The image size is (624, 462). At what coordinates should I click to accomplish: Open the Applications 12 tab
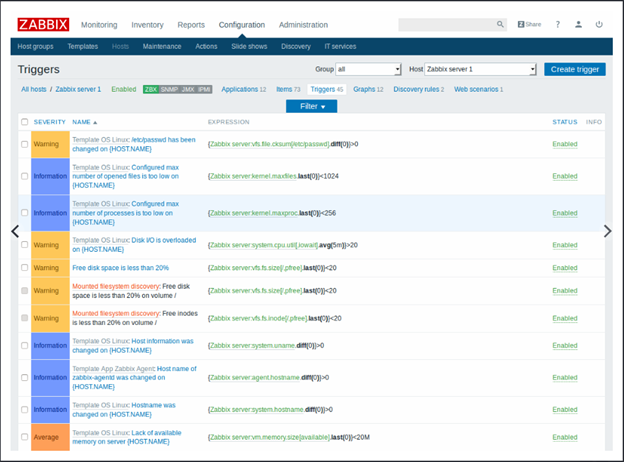(x=244, y=90)
